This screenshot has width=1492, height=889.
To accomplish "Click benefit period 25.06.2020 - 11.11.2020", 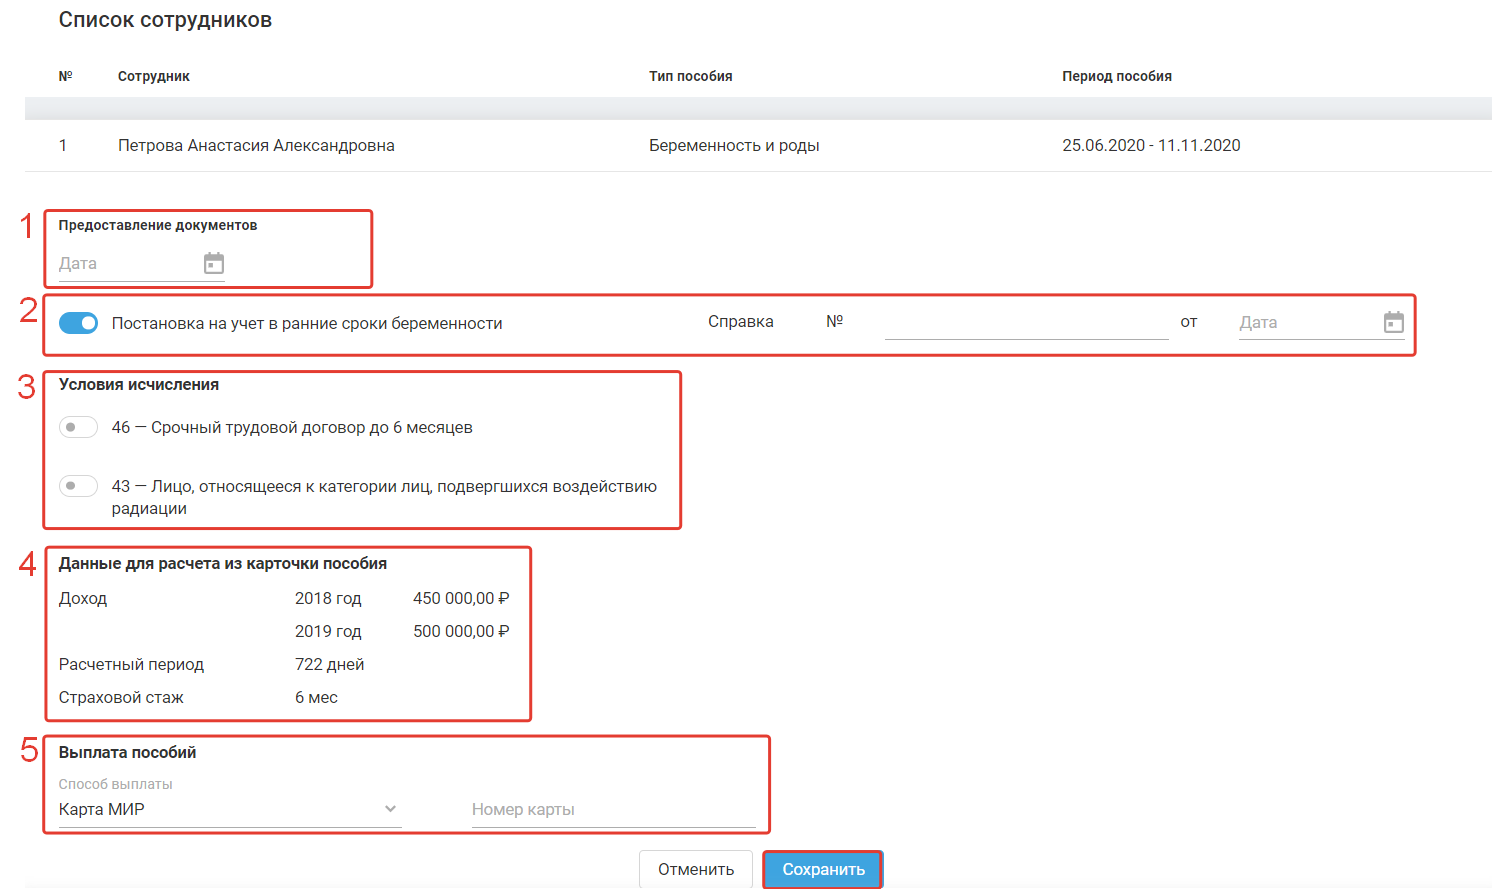I will tap(1151, 146).
